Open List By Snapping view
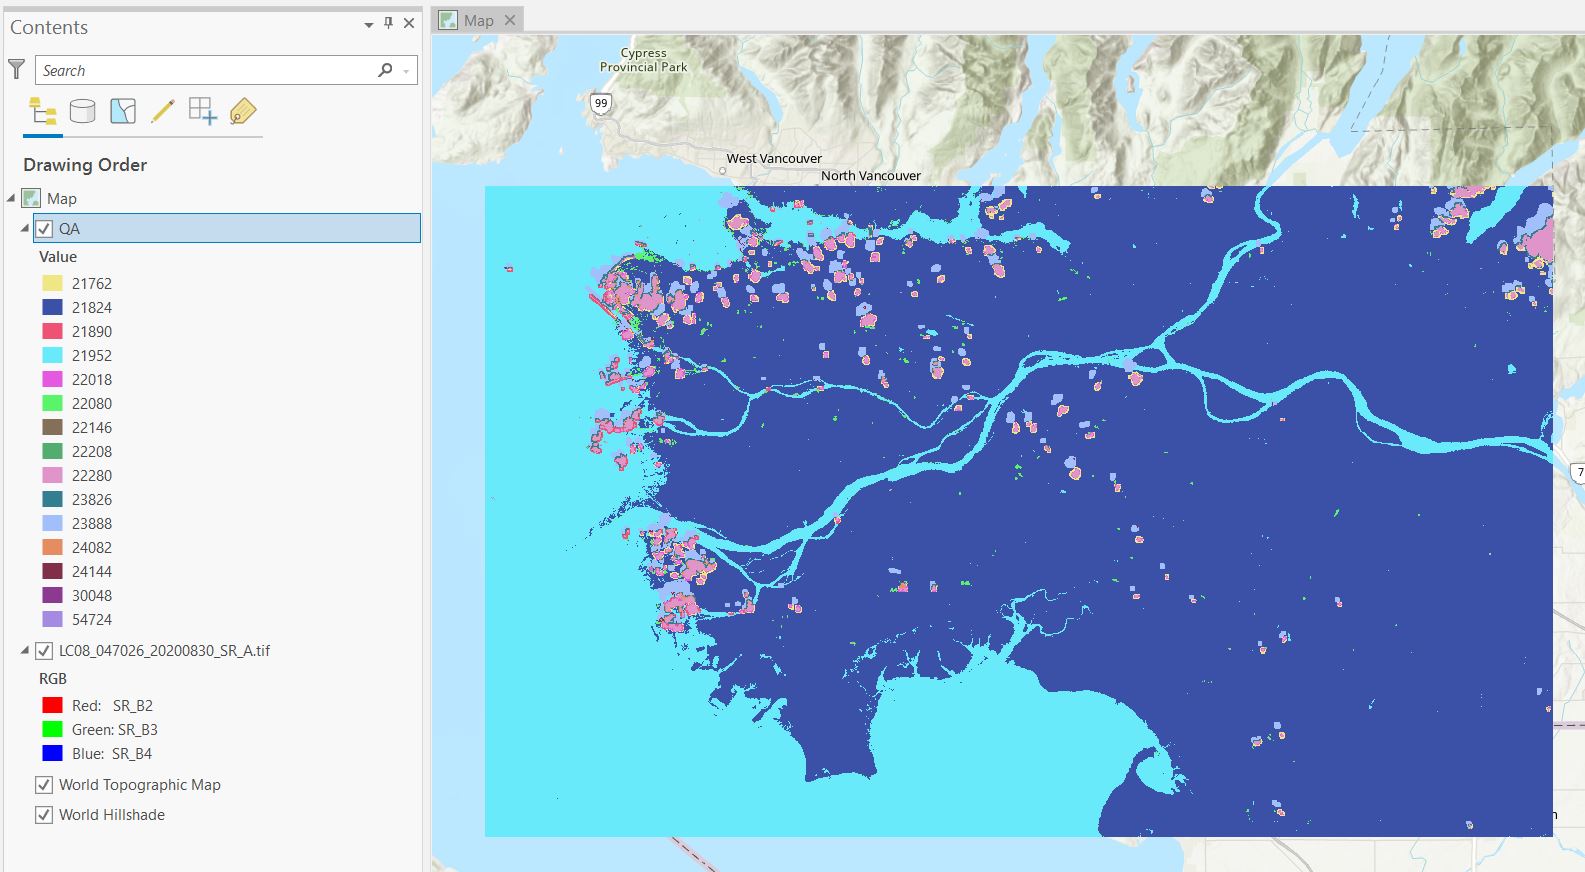Image resolution: width=1585 pixels, height=872 pixels. point(202,111)
